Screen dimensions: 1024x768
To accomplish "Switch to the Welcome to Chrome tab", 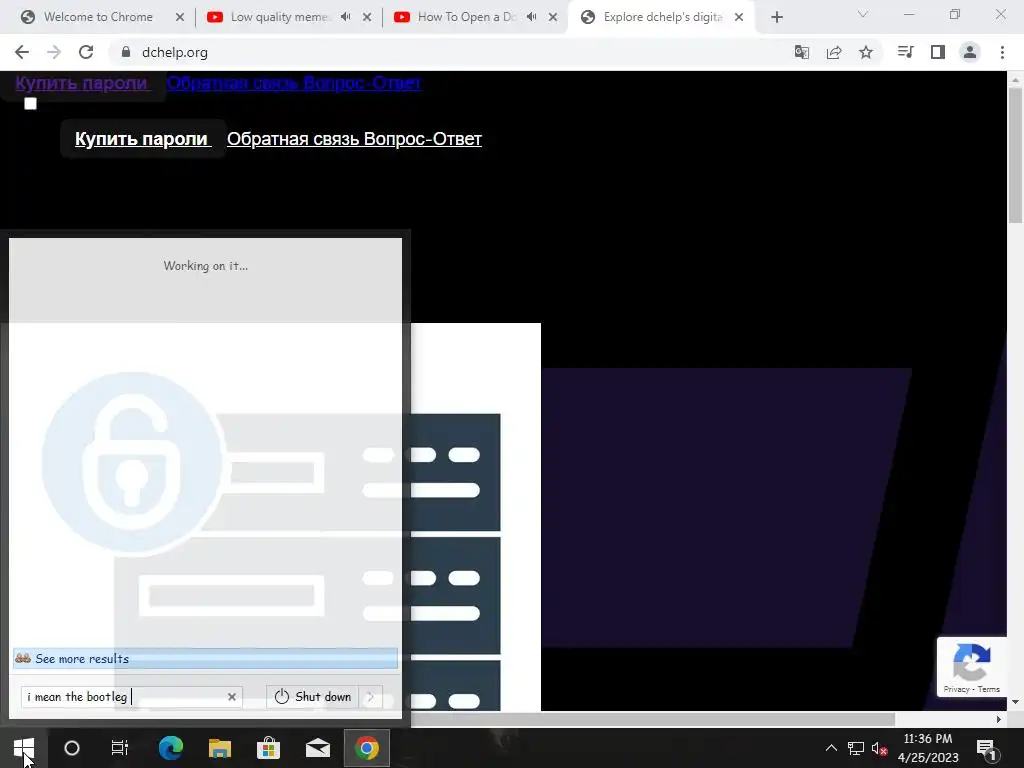I will click(98, 17).
